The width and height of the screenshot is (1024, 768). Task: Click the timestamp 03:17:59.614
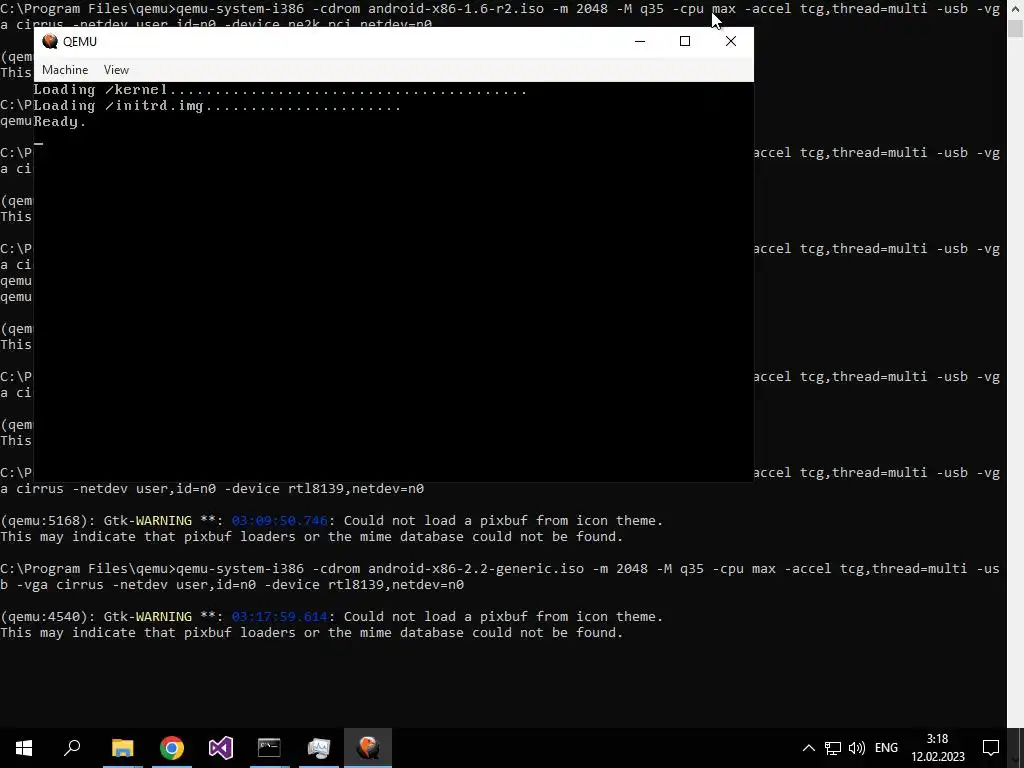click(x=280, y=616)
